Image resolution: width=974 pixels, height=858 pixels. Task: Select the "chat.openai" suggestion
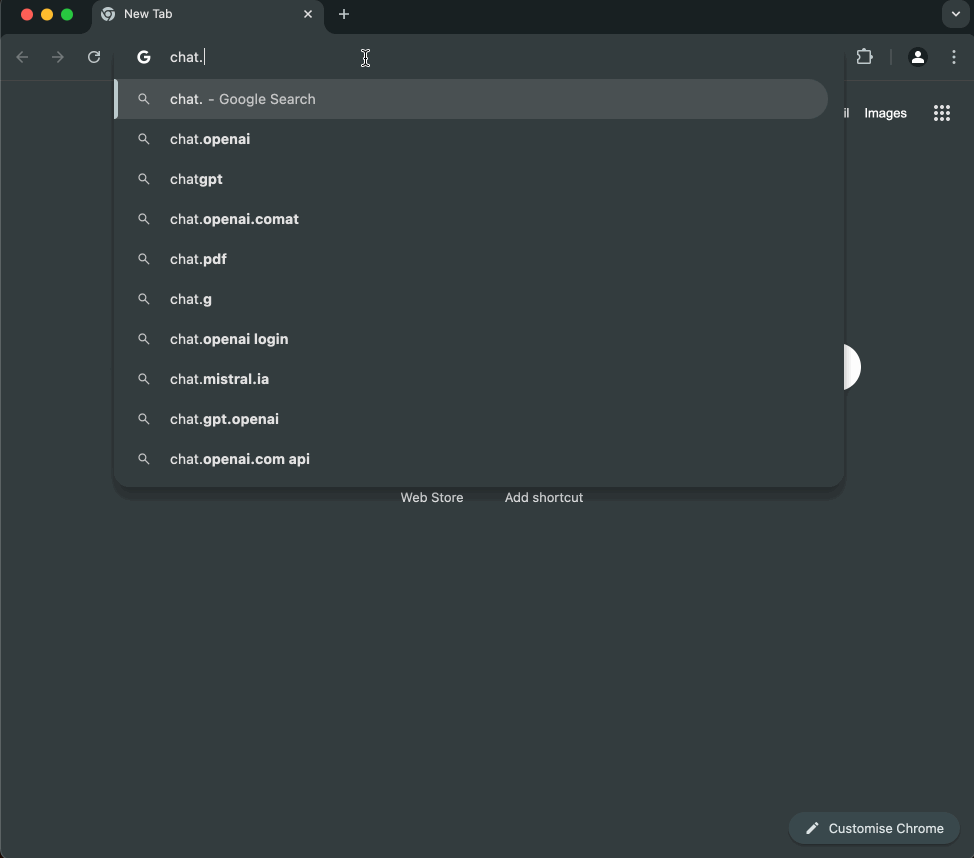point(210,139)
